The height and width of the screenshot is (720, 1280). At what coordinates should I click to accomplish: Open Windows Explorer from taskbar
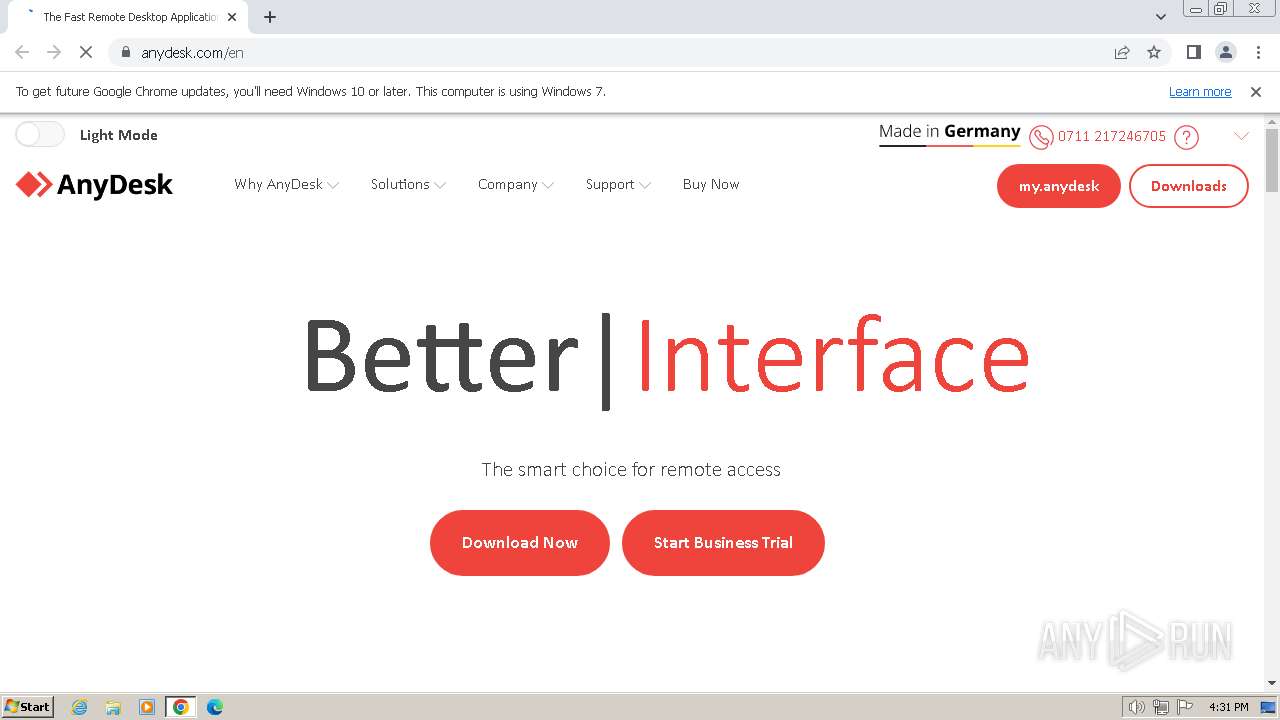pos(113,707)
